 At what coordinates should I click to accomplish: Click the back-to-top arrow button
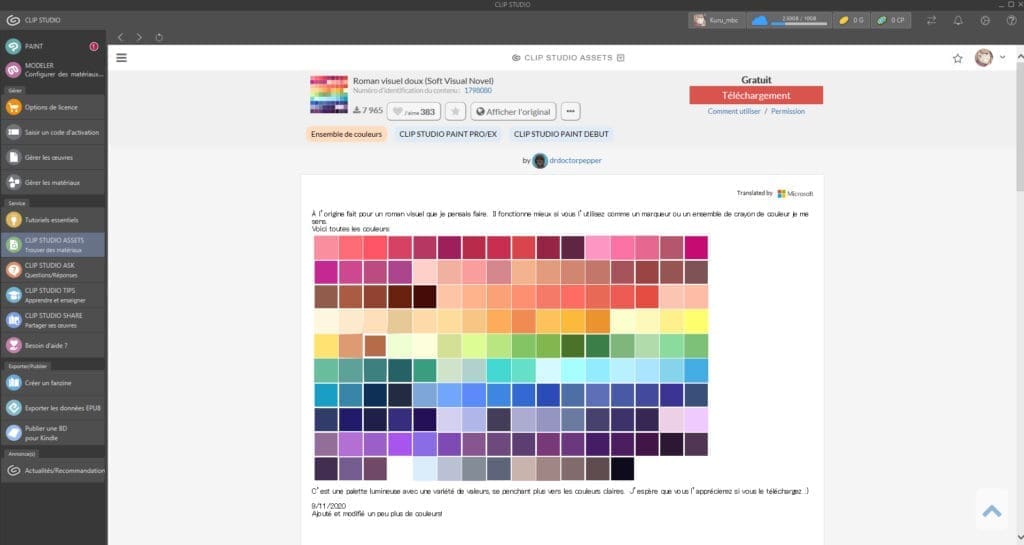(992, 511)
